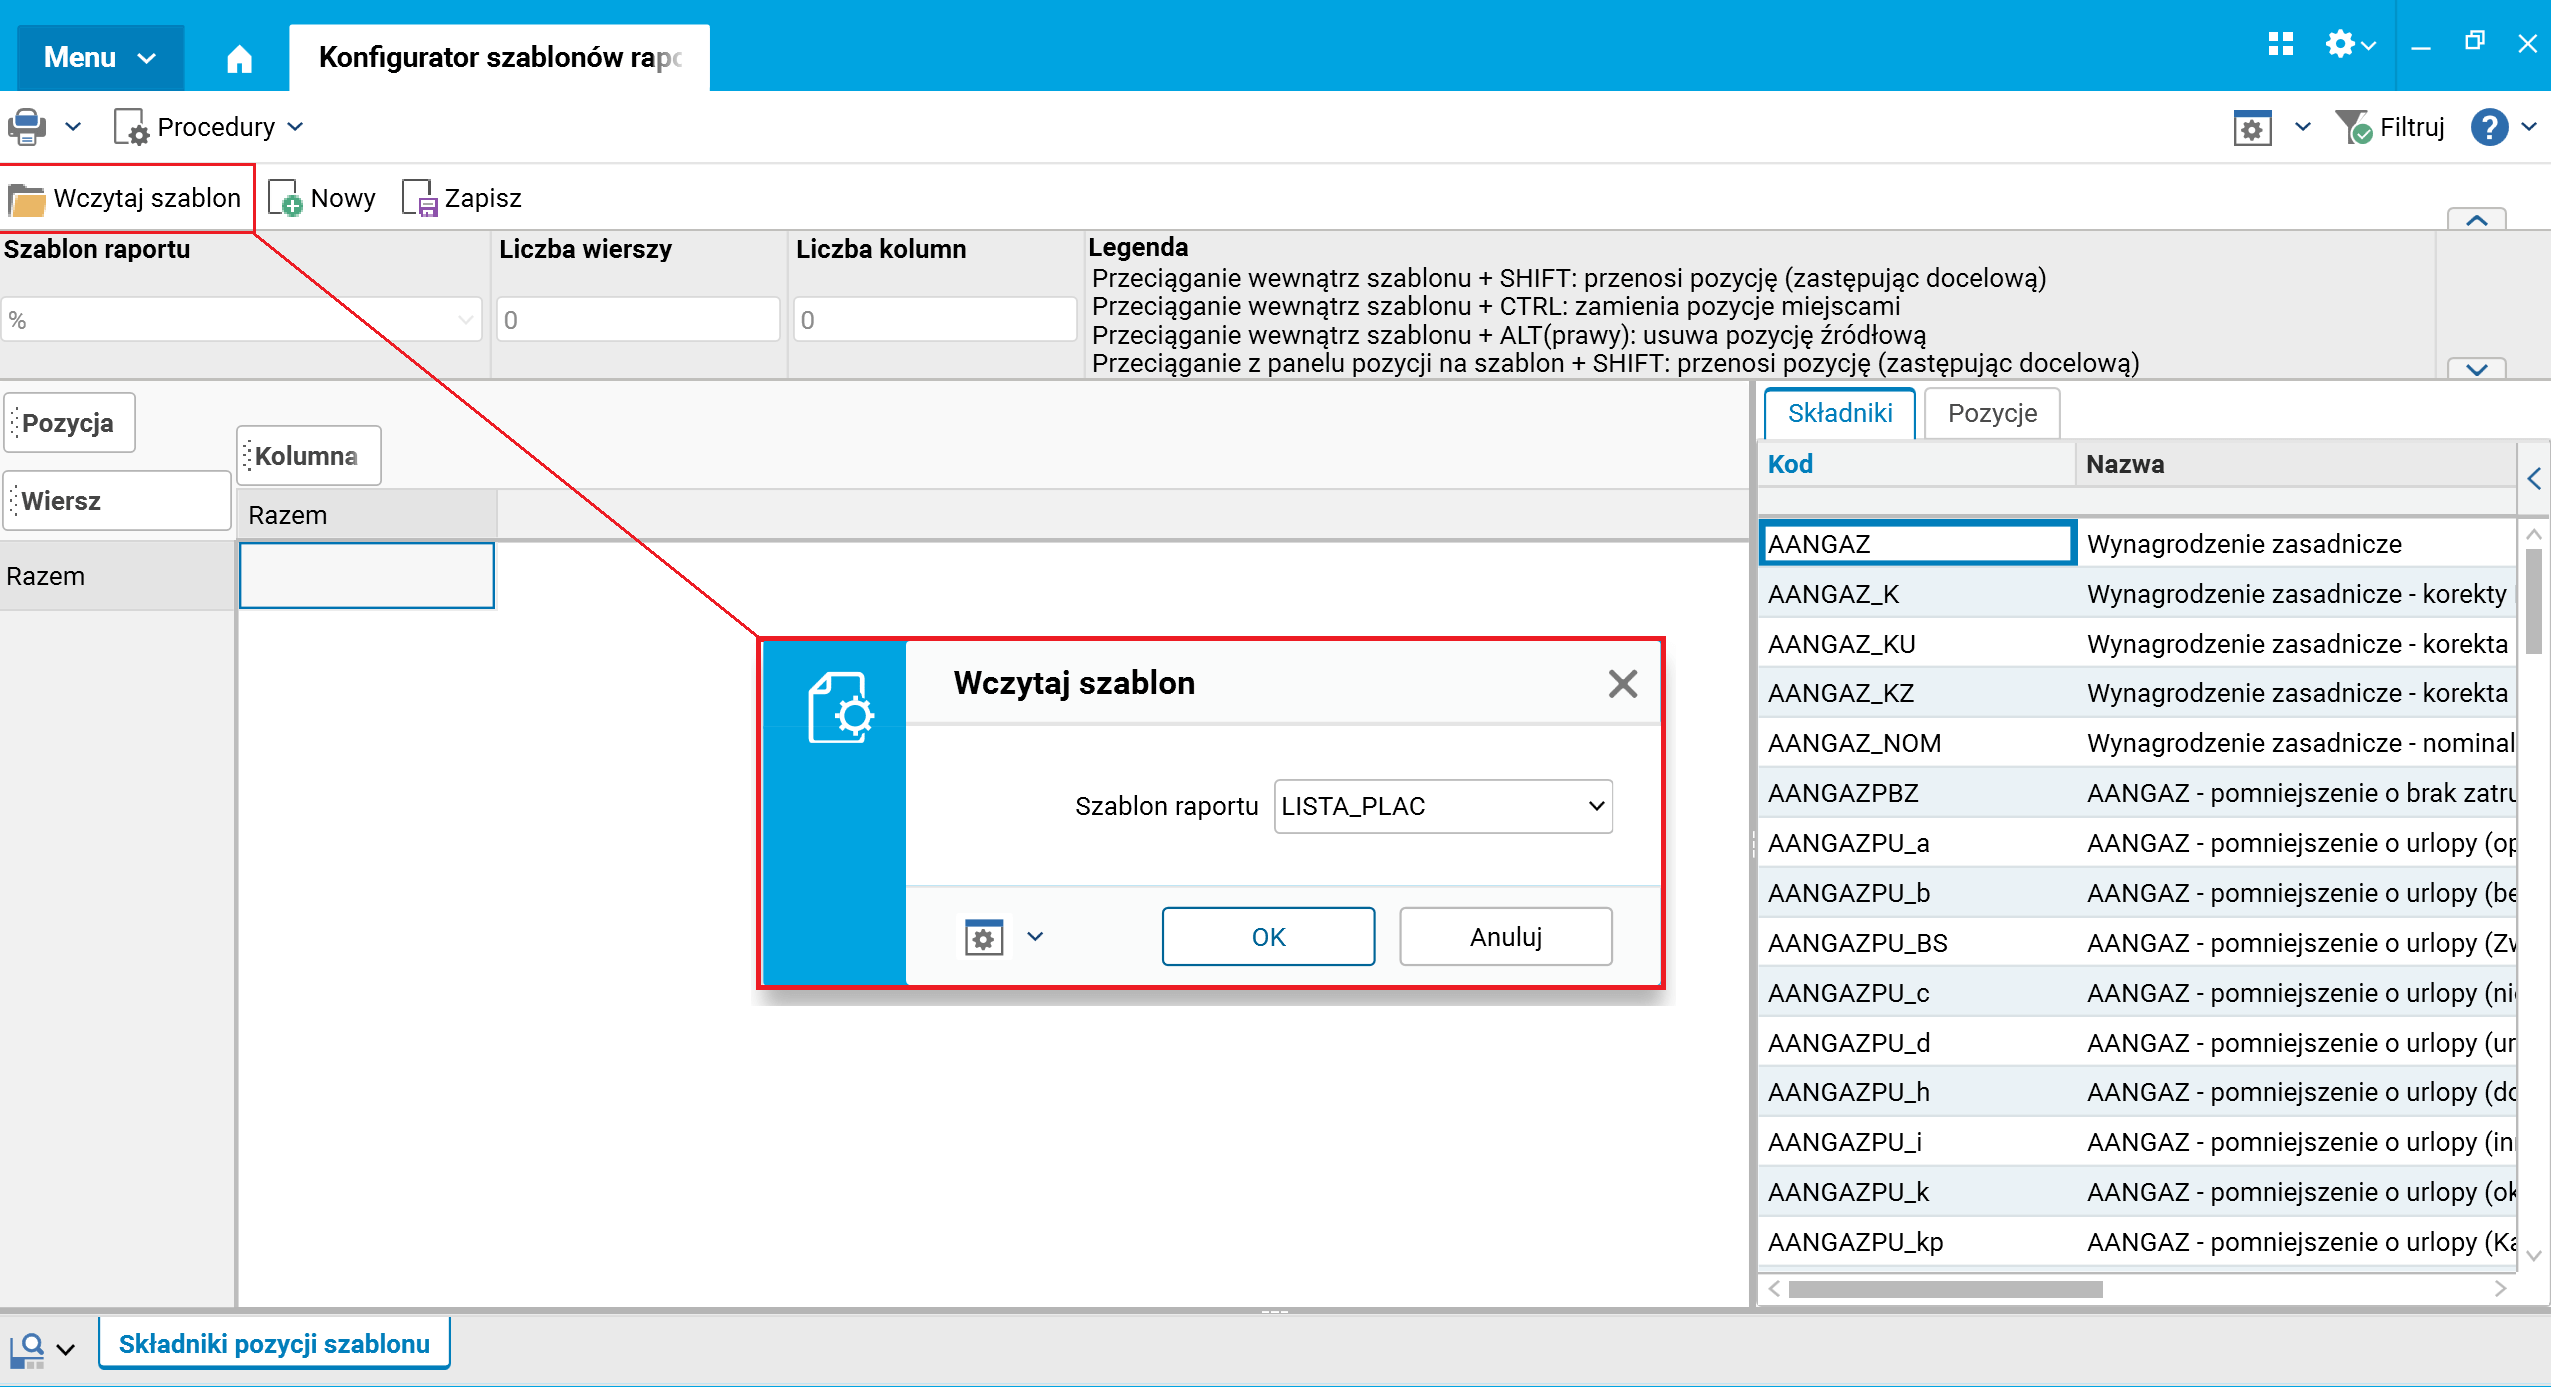
Task: Click the printer icon in the toolbar
Action: (x=27, y=127)
